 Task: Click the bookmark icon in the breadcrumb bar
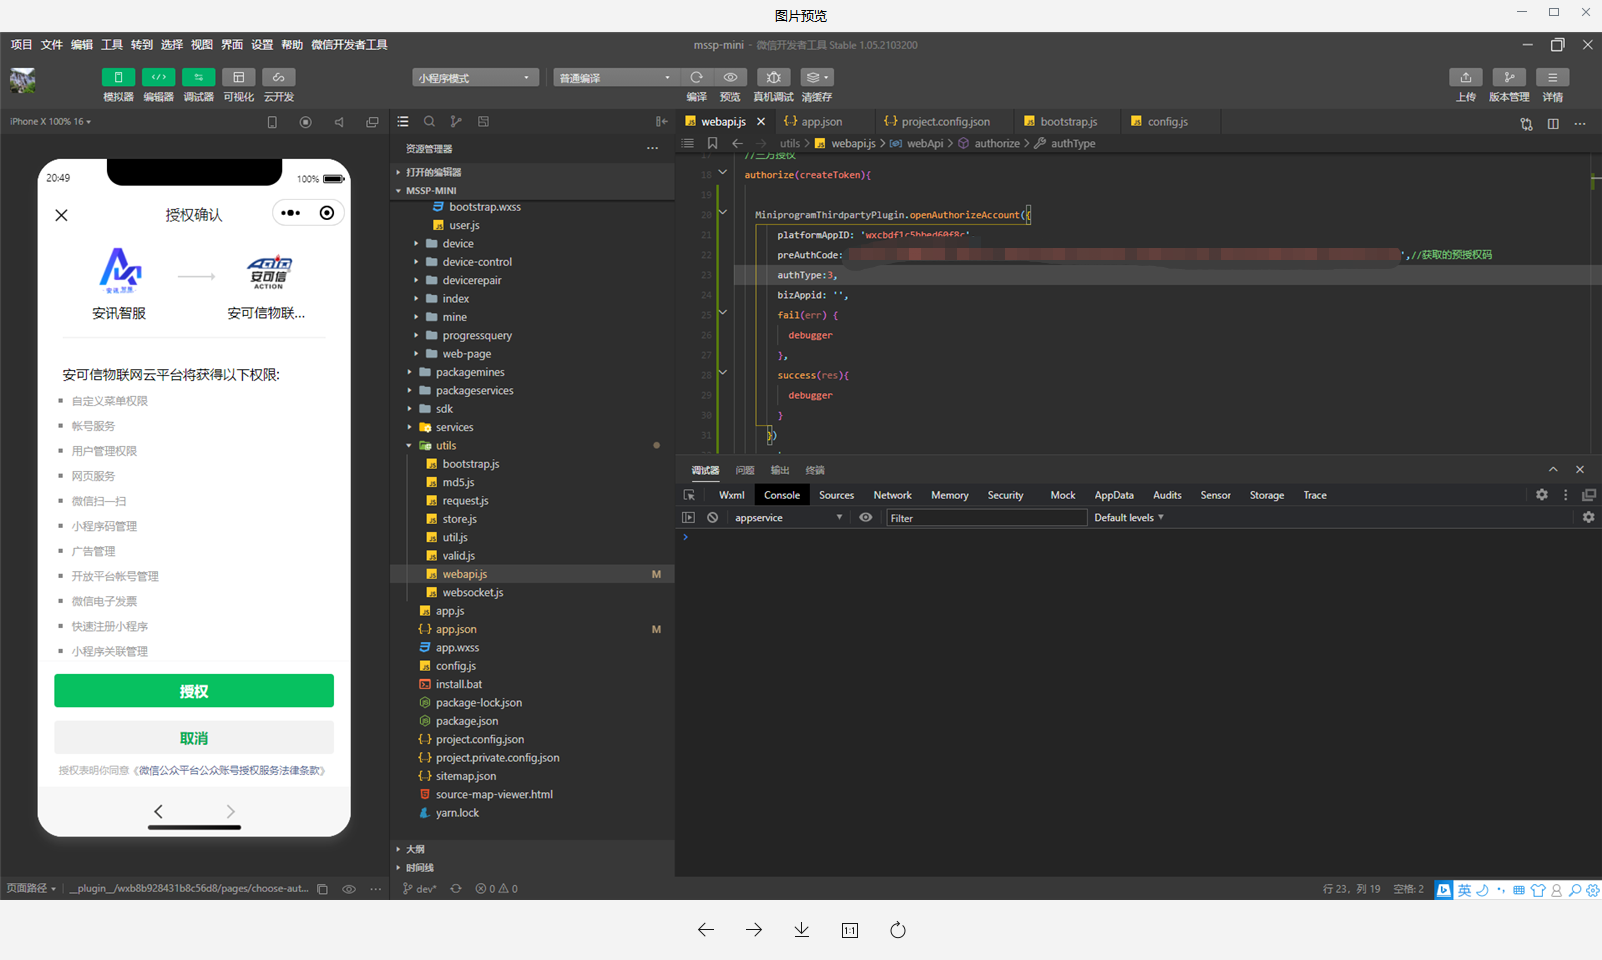point(712,143)
